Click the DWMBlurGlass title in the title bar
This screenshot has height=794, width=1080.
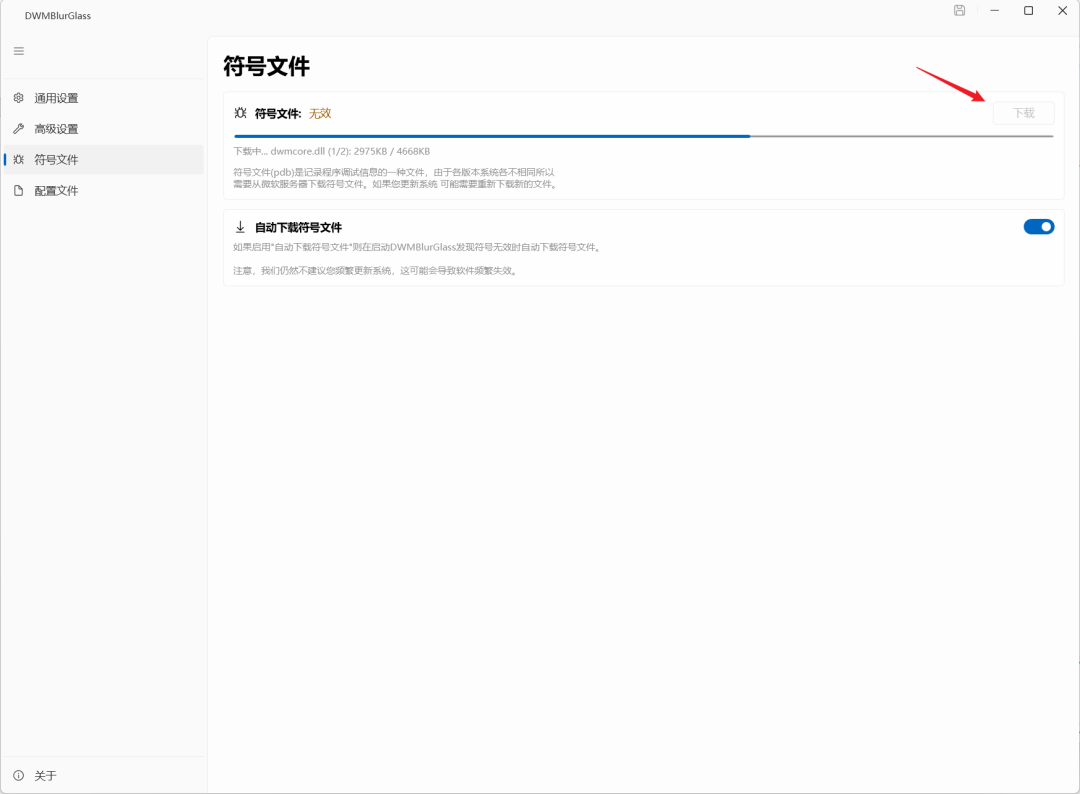click(x=57, y=15)
